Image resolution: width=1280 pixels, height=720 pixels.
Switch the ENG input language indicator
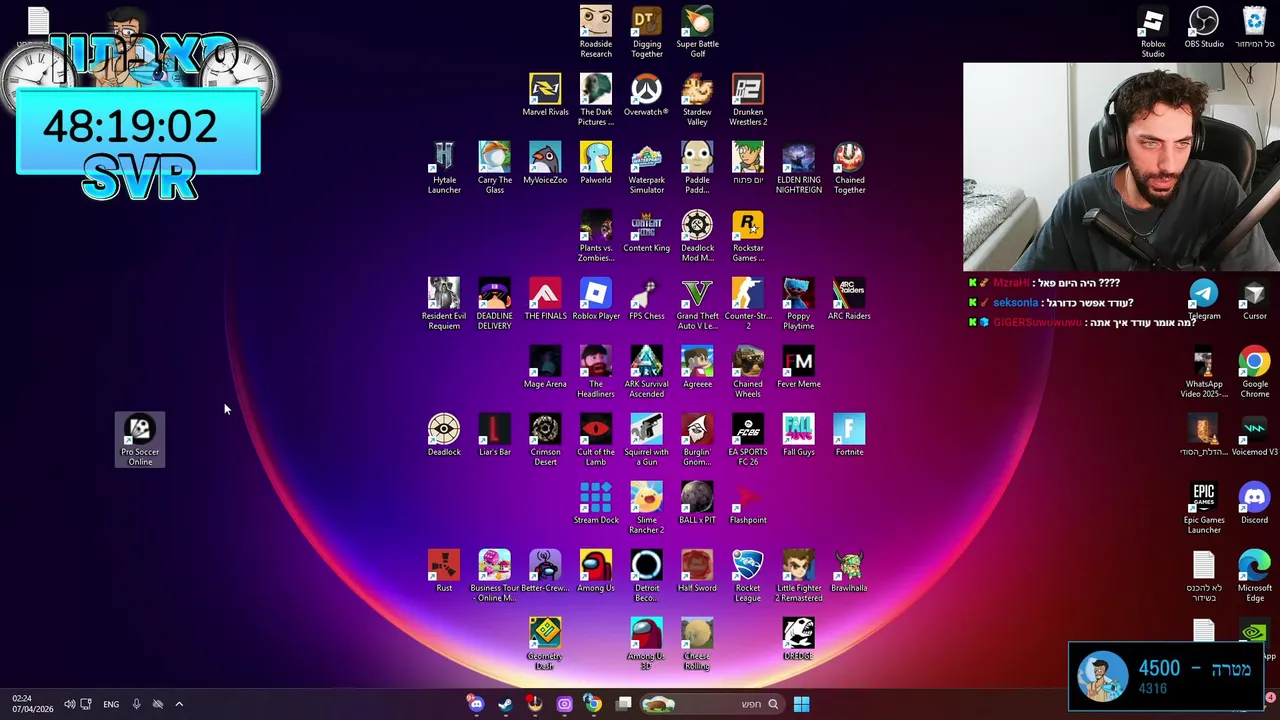point(111,704)
